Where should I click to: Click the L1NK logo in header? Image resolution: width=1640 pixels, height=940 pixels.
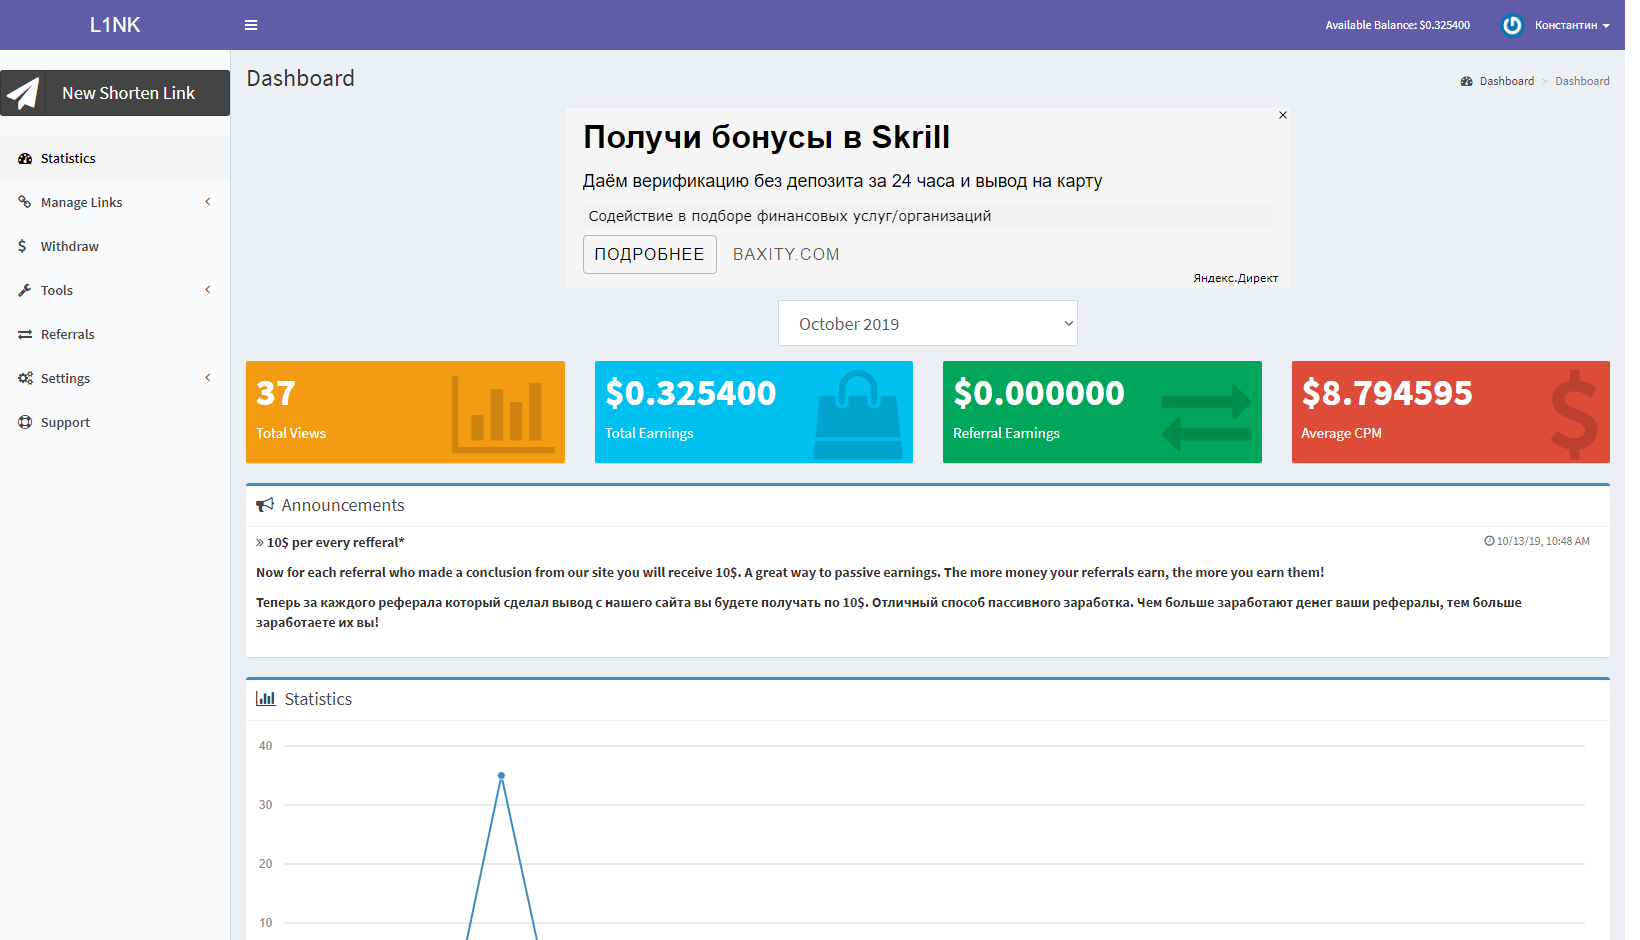point(115,25)
